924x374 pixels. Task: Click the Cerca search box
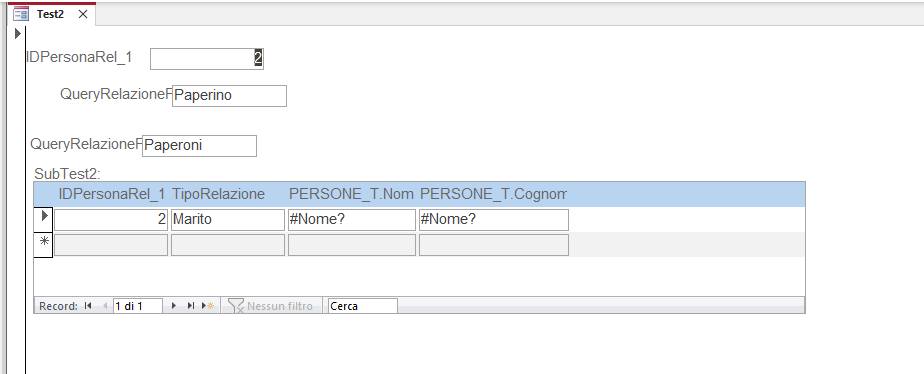[362, 306]
